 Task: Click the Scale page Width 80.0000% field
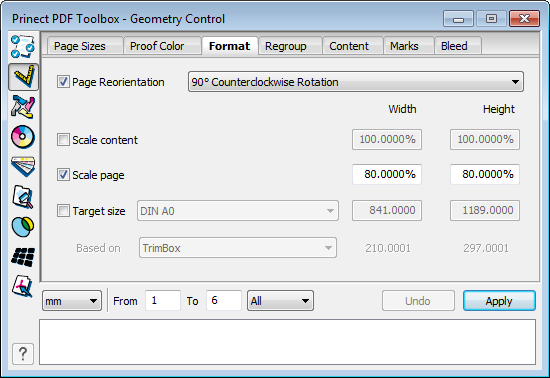coord(387,174)
